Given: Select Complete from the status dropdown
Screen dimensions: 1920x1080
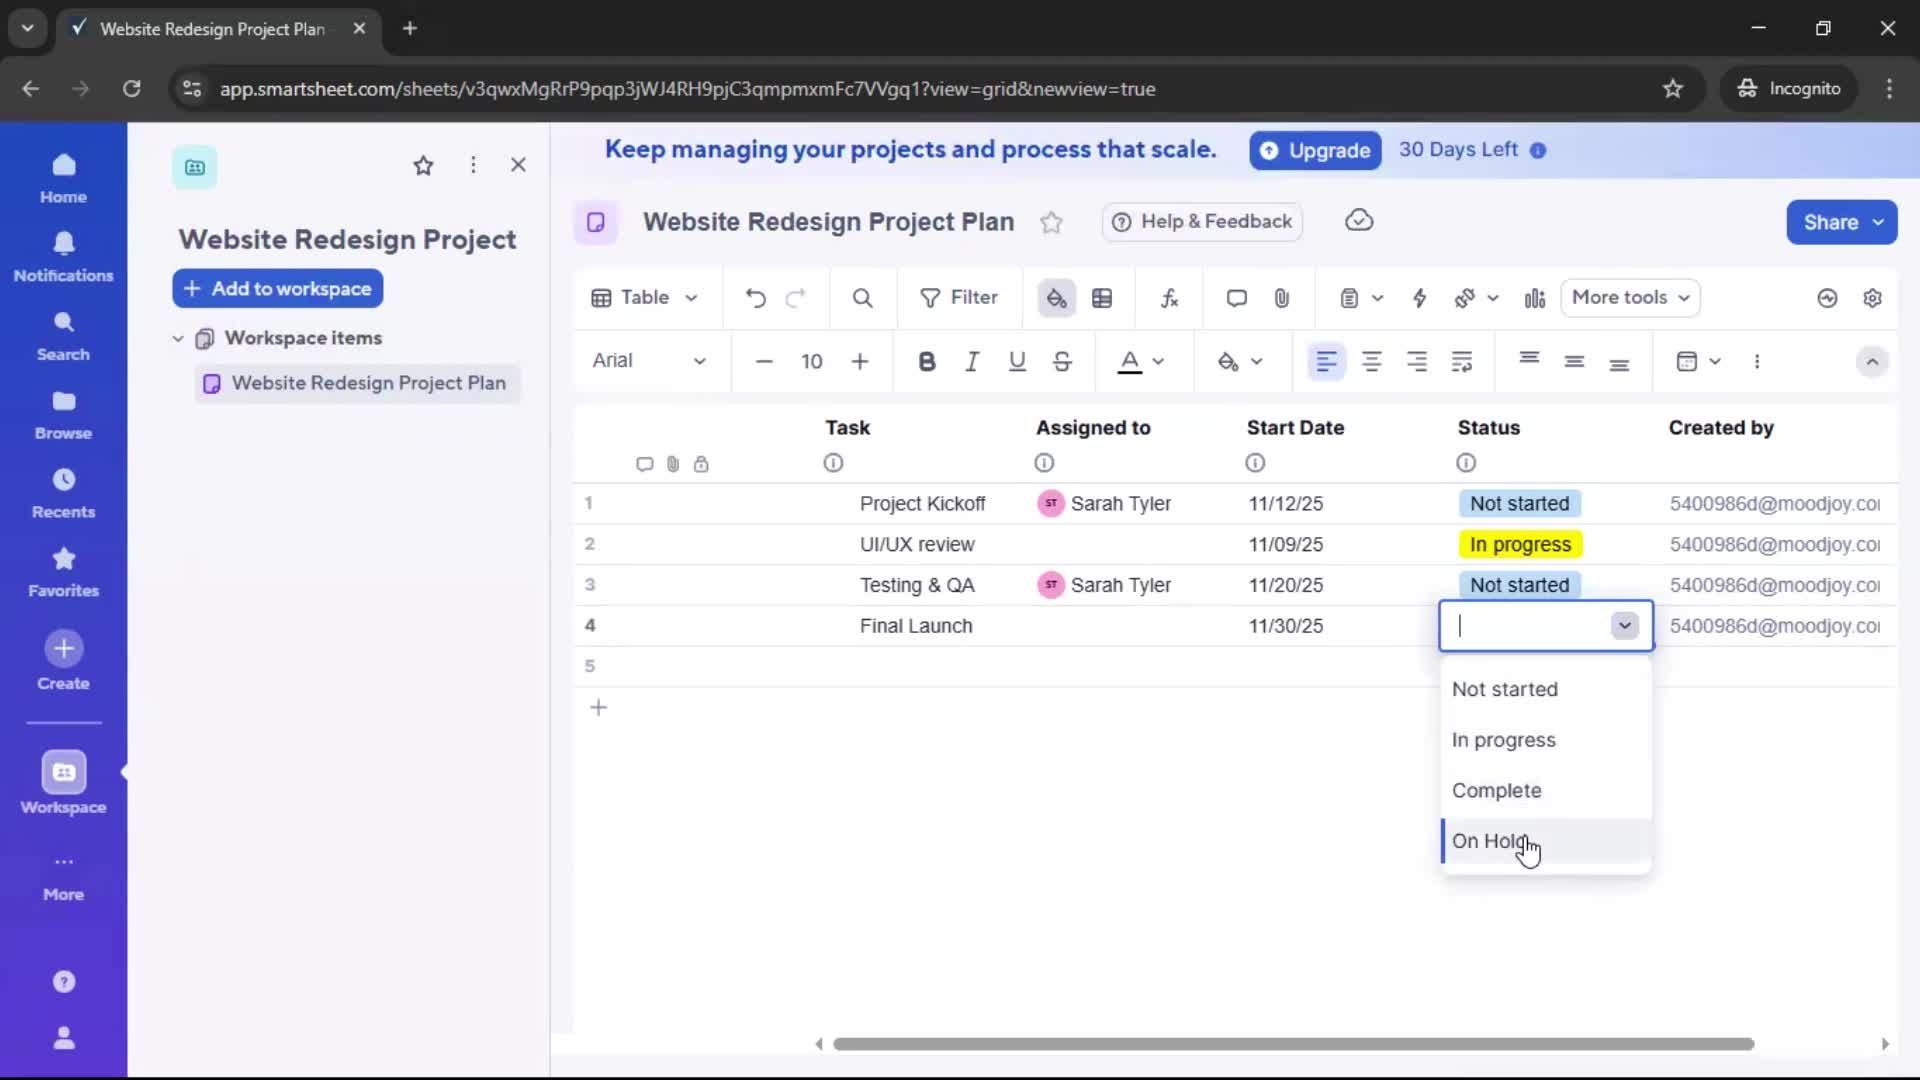Looking at the screenshot, I should [x=1498, y=790].
